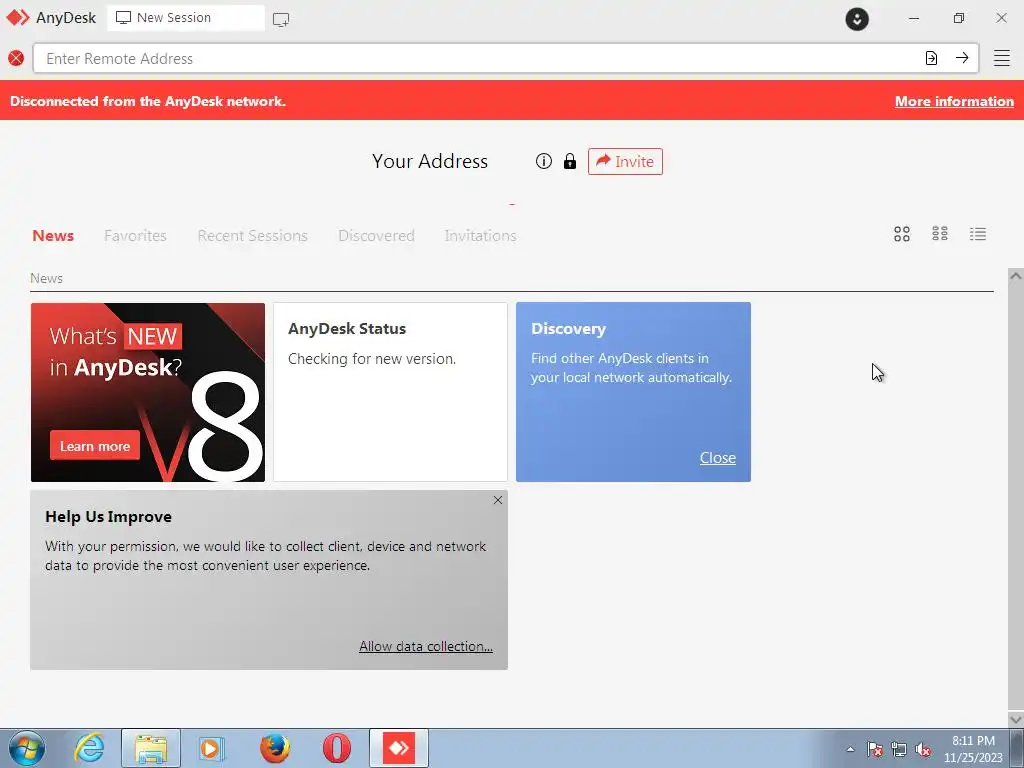Screen dimensions: 1024x768
Task: Launch Internet Explorer from the taskbar
Action: [x=89, y=748]
